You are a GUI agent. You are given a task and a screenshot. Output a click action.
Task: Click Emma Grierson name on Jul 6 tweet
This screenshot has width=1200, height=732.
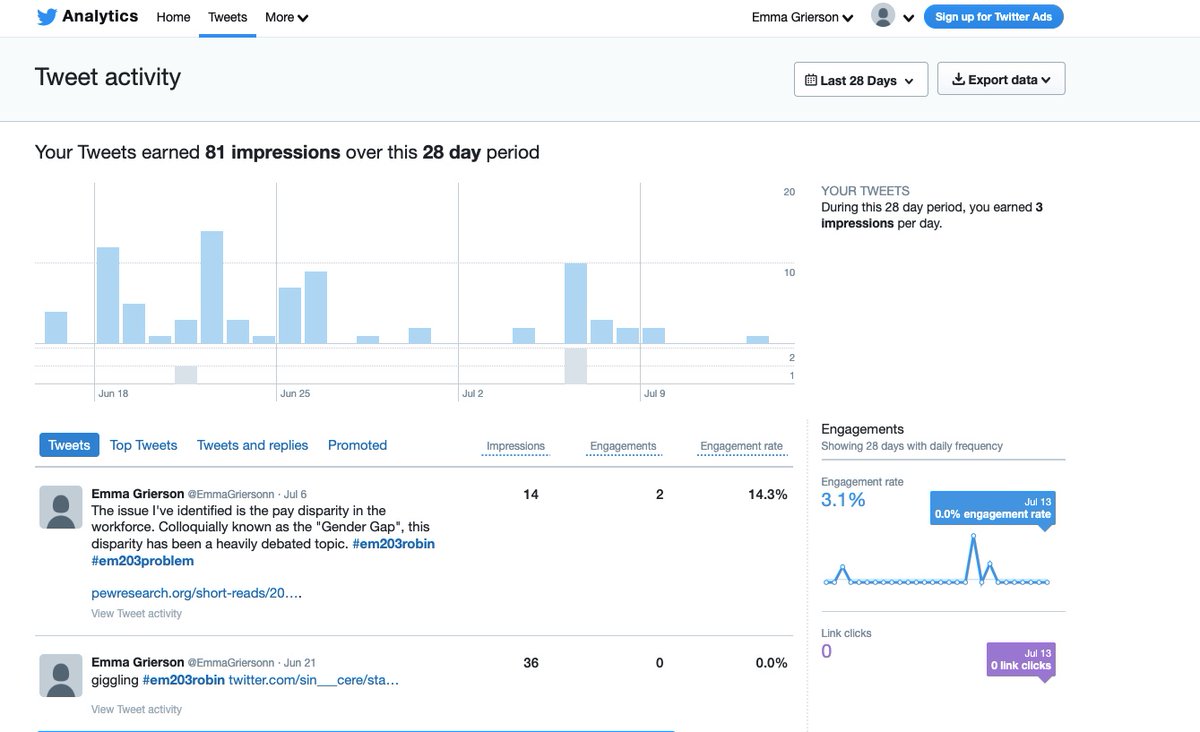pyautogui.click(x=137, y=494)
